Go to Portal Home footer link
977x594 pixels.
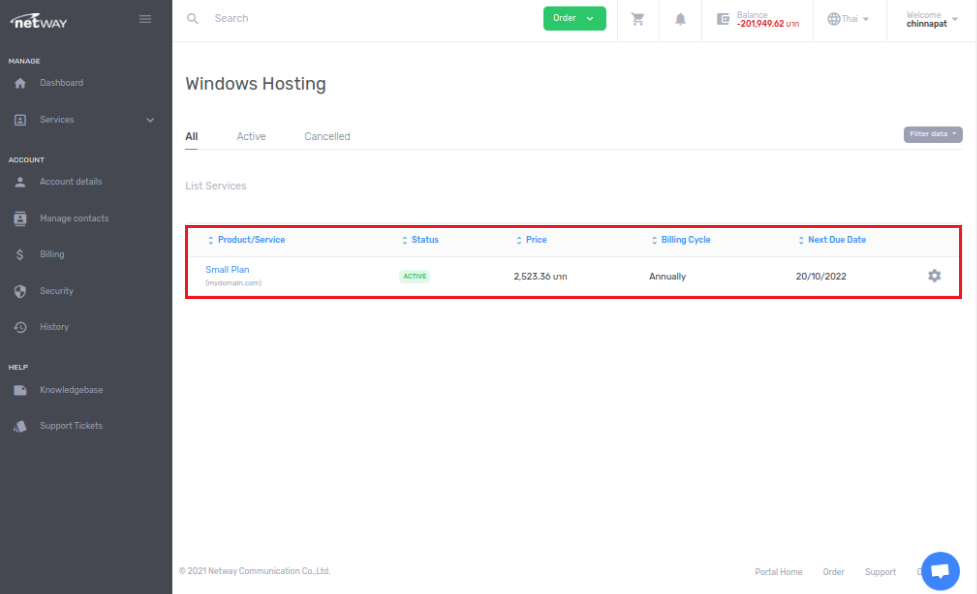(x=778, y=572)
